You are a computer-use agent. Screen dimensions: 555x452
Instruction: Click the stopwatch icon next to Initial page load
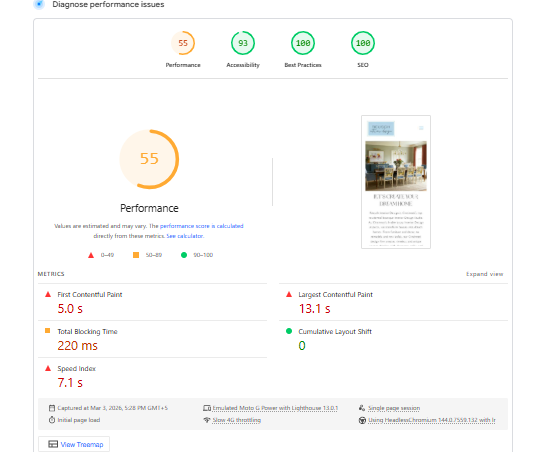(52, 420)
